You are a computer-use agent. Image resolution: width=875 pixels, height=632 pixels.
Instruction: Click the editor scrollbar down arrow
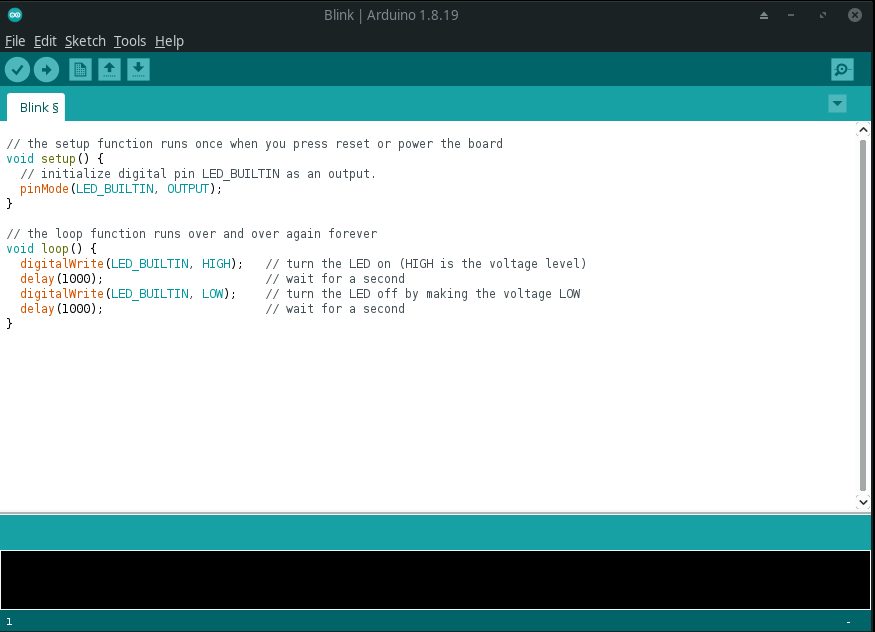863,502
